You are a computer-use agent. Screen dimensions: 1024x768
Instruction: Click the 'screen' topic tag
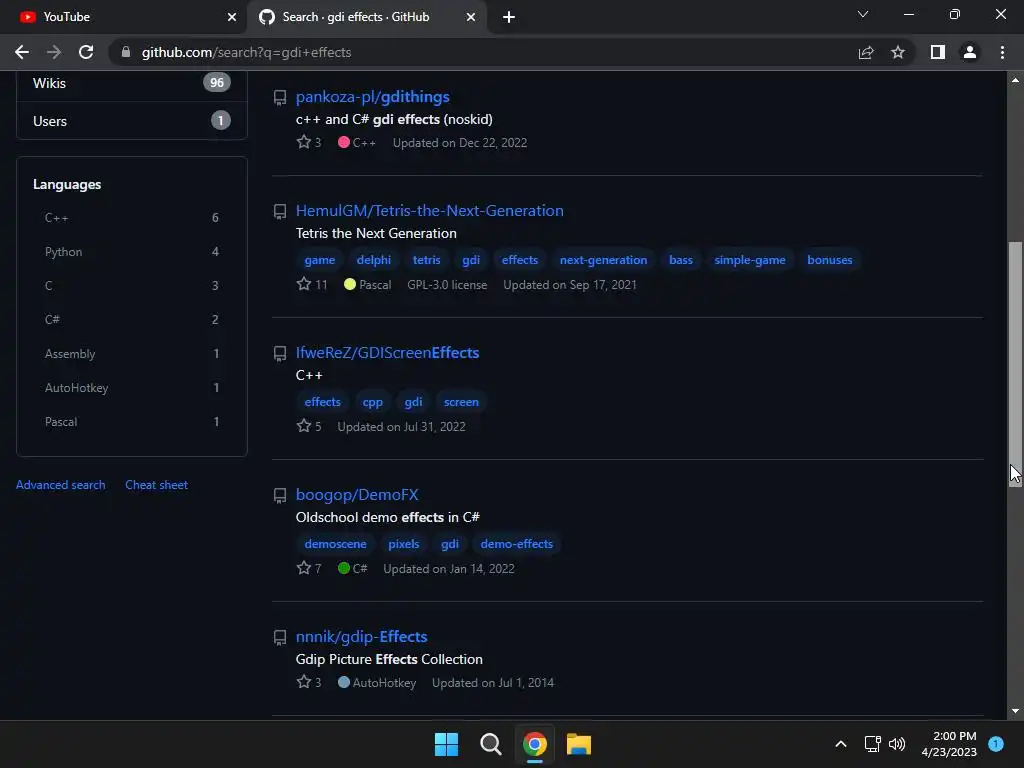coord(461,402)
